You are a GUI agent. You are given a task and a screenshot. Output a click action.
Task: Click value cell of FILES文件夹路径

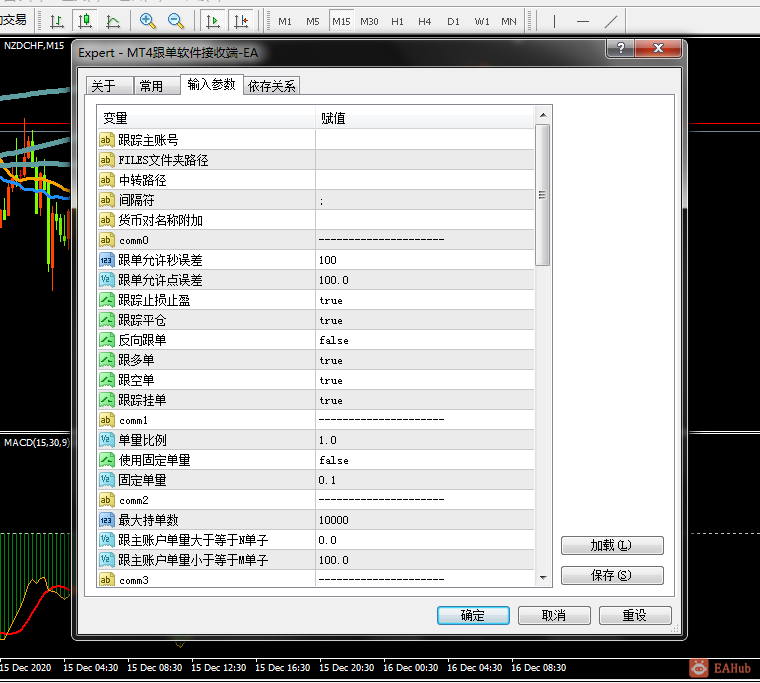tap(425, 160)
